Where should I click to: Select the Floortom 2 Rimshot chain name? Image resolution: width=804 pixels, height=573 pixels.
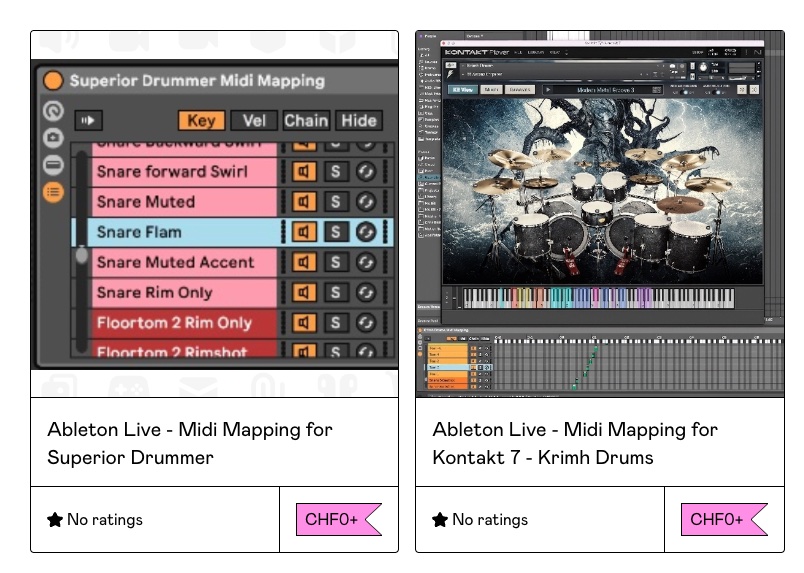(x=184, y=349)
